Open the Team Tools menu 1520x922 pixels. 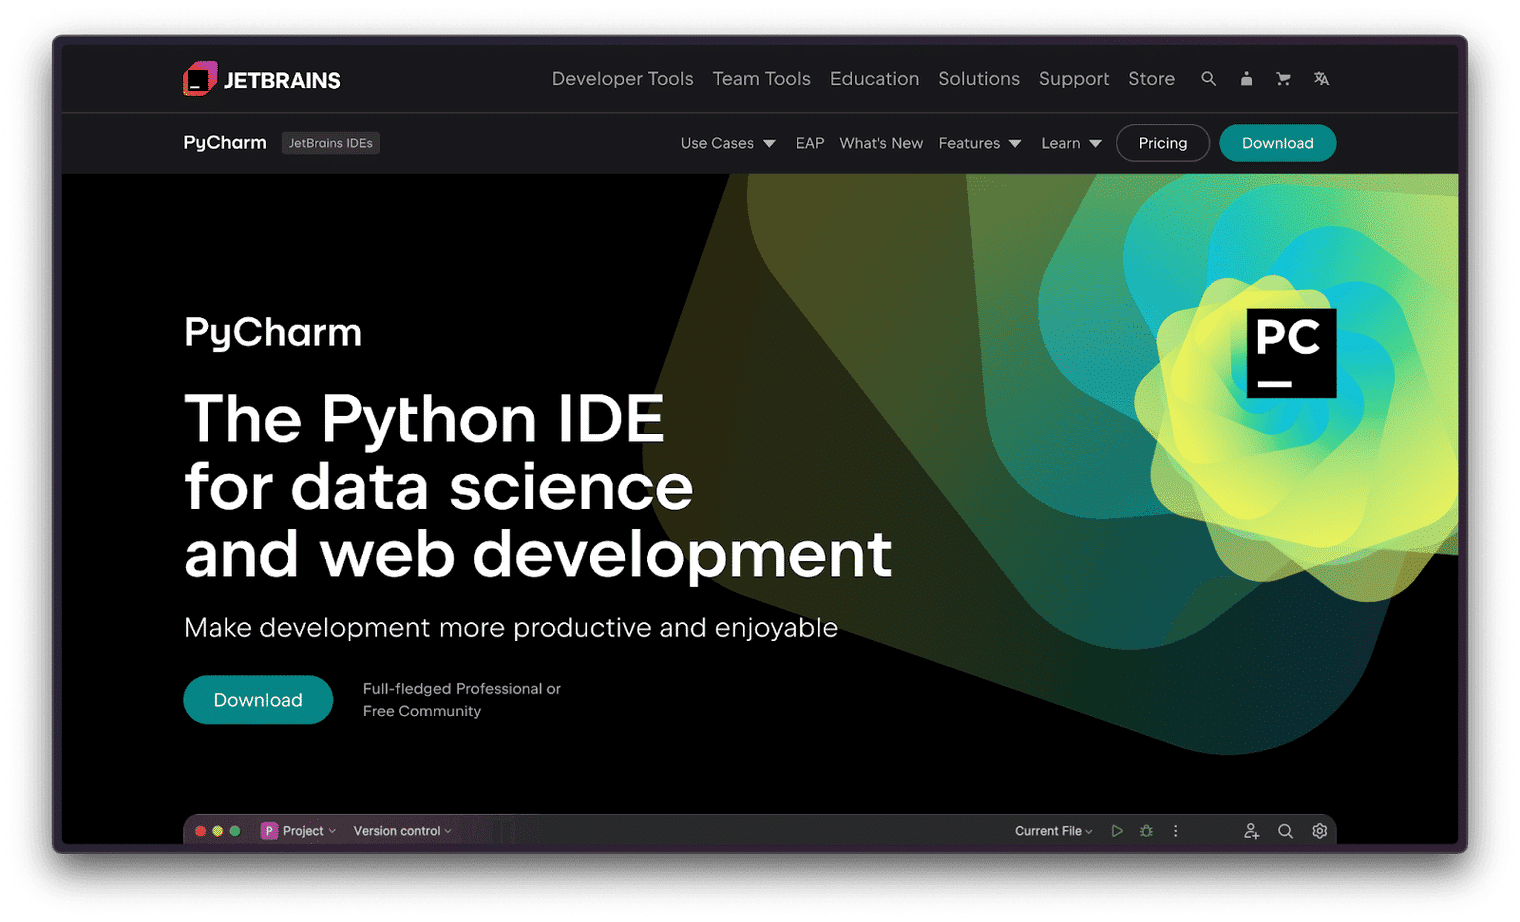coord(761,78)
